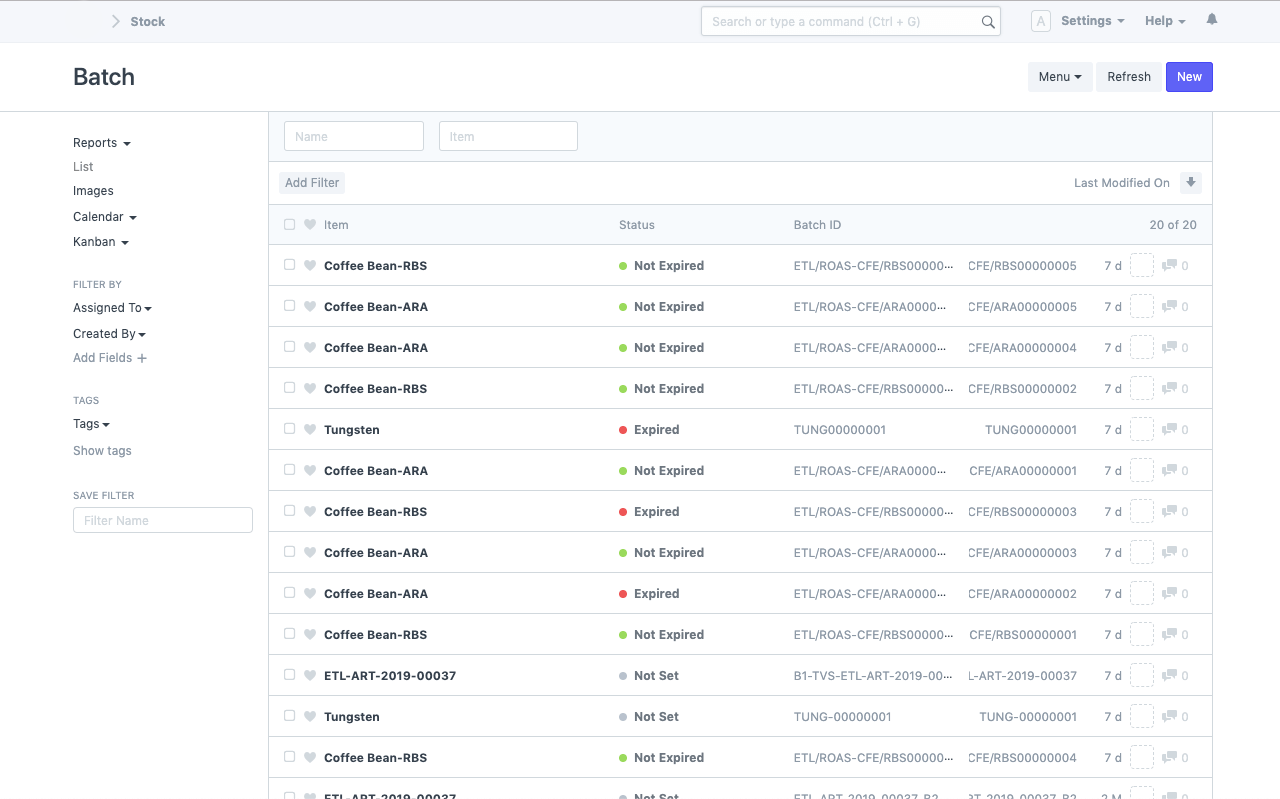The height and width of the screenshot is (799, 1280).
Task: Focus the Filter Name input field
Action: 163,520
